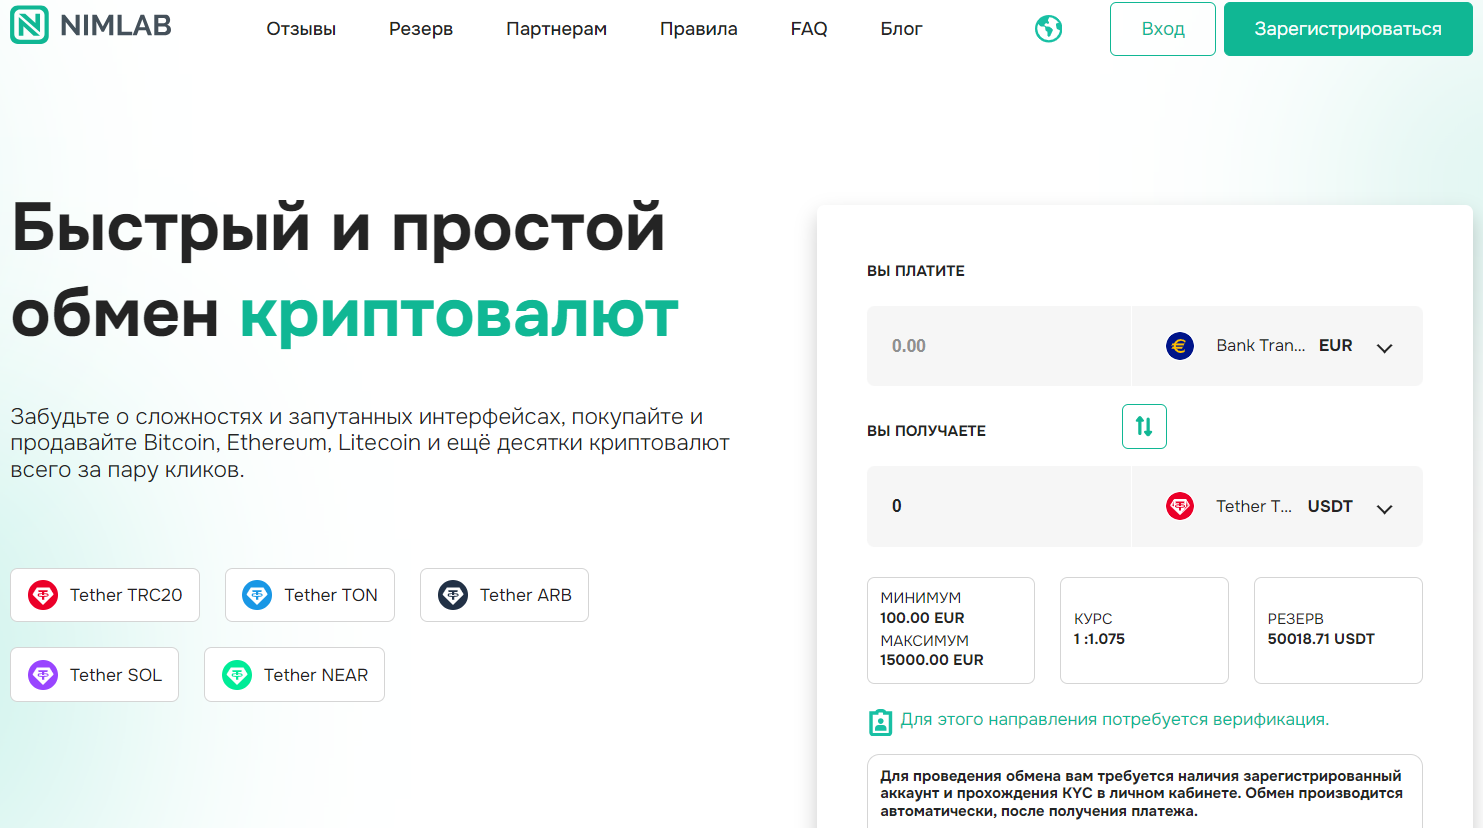Screen dimensions: 1483x828
Task: Click the Зарегистрироваться button
Action: (1347, 29)
